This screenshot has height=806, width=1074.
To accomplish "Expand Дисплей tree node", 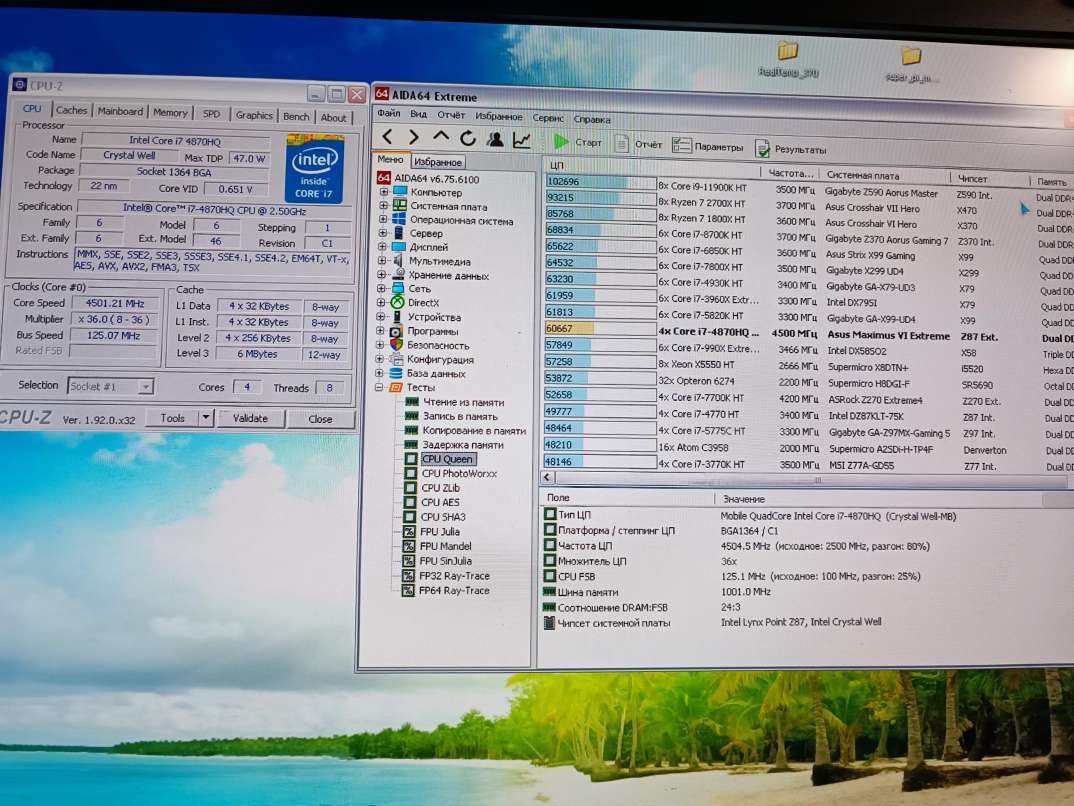I will click(x=383, y=247).
